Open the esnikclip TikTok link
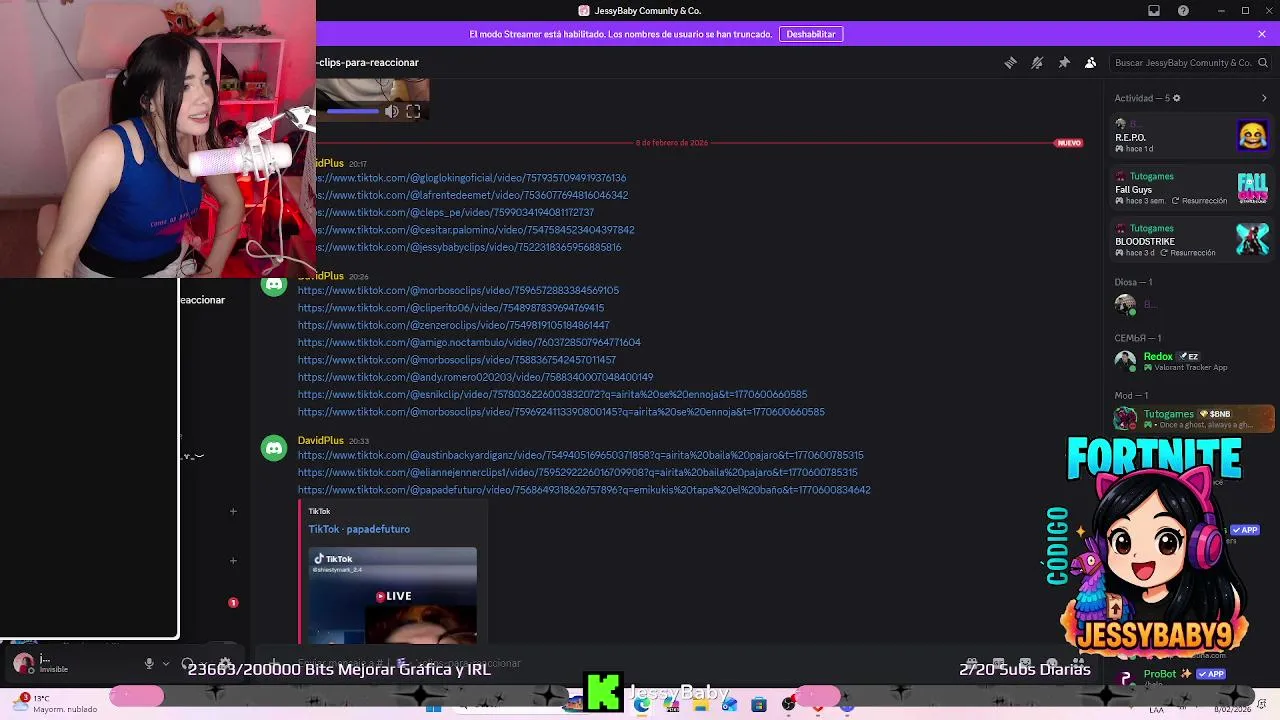Image resolution: width=1280 pixels, height=720 pixels. [552, 394]
